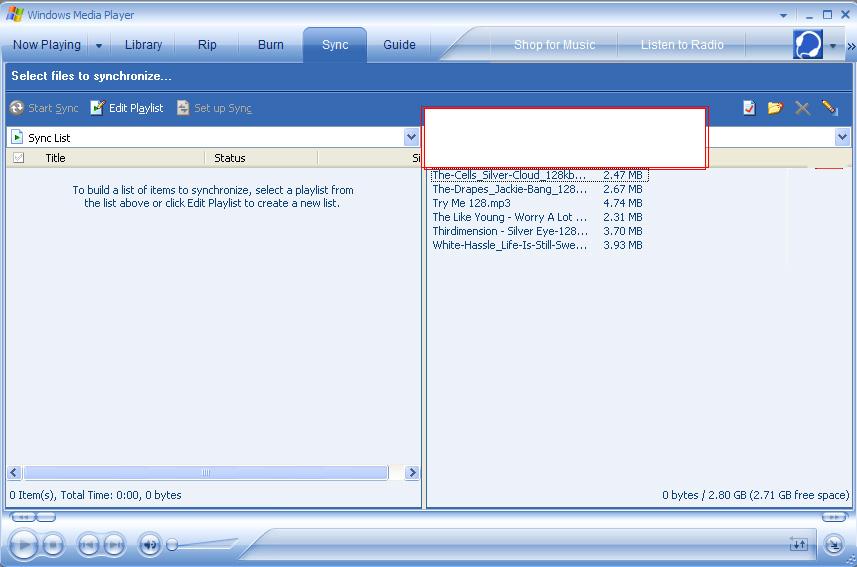Click the right arrow of the horizontal scrollbar
The width and height of the screenshot is (857, 567).
[x=412, y=472]
